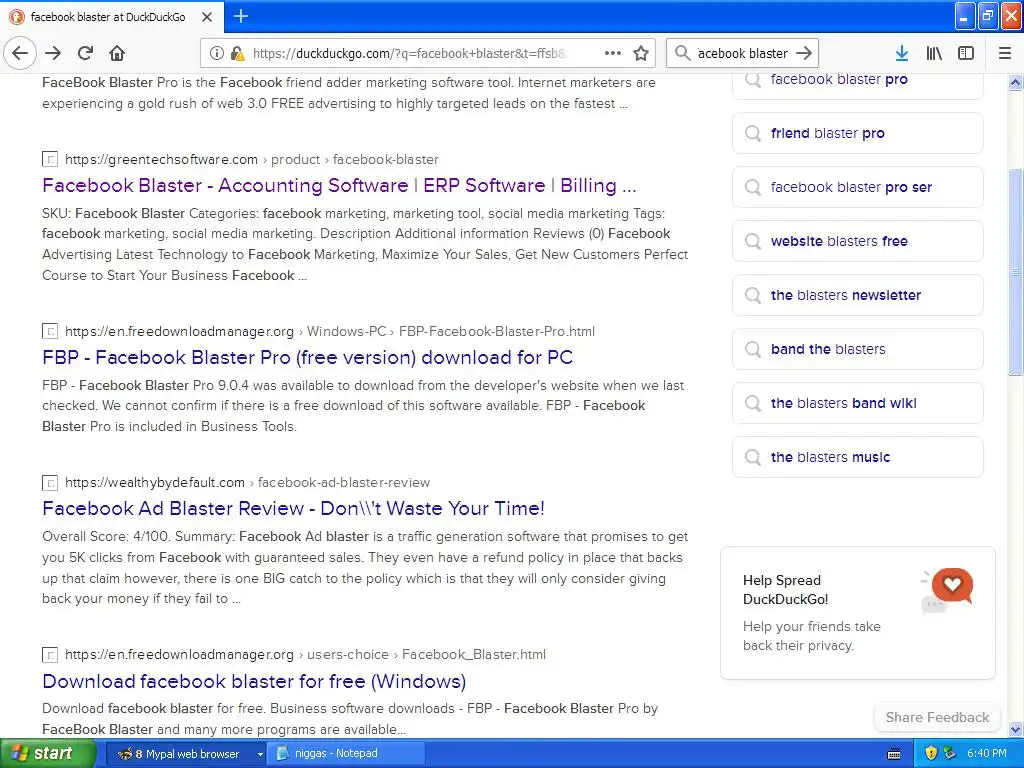Viewport: 1024px width, 768px height.
Task: Open the hamburger application menu
Action: pyautogui.click(x=1005, y=54)
